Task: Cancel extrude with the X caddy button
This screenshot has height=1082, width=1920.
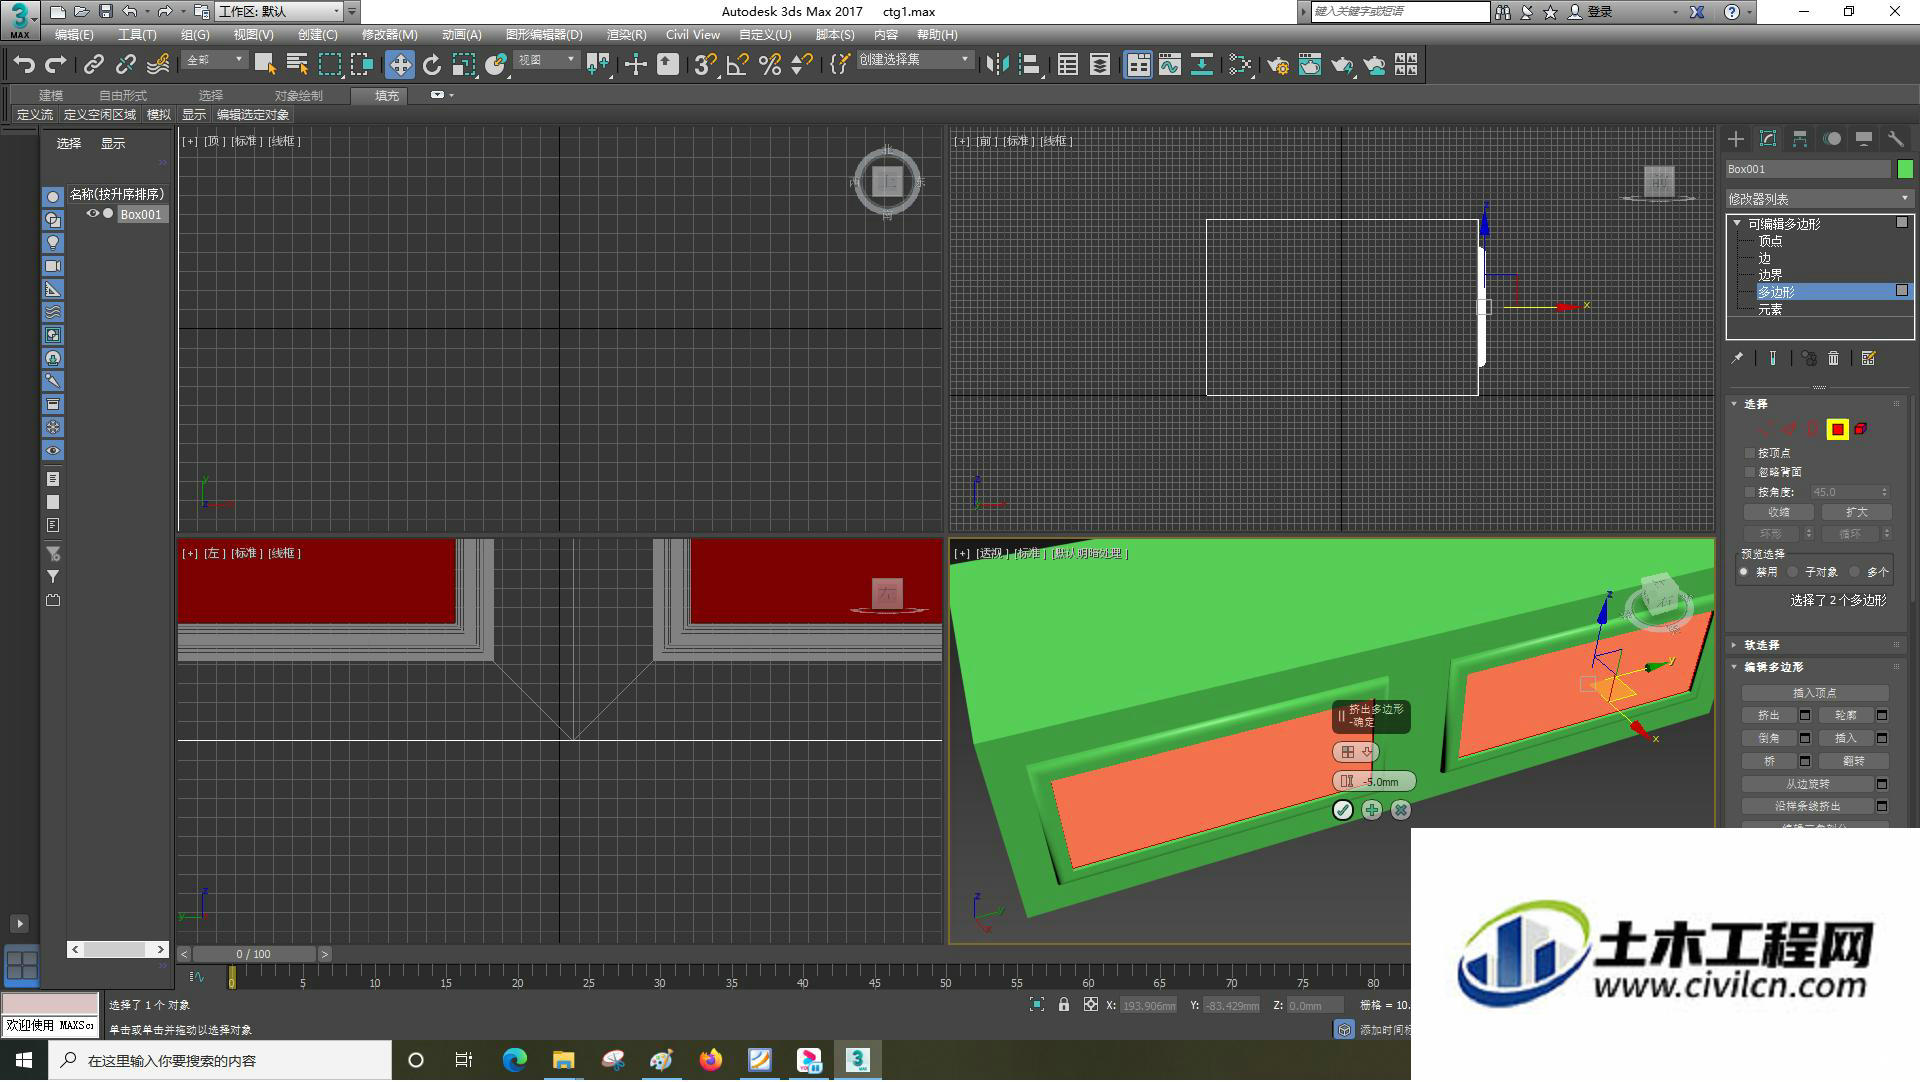Action: 1401,810
